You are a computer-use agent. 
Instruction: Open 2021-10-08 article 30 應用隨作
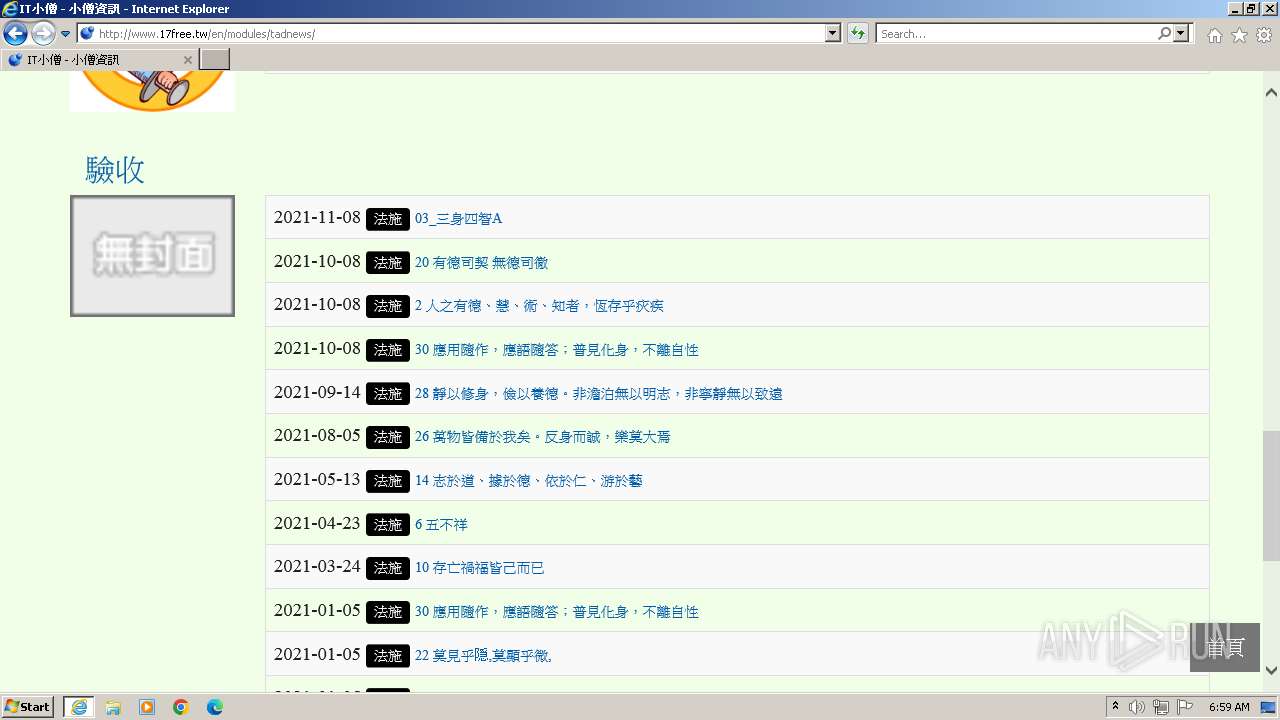click(557, 350)
